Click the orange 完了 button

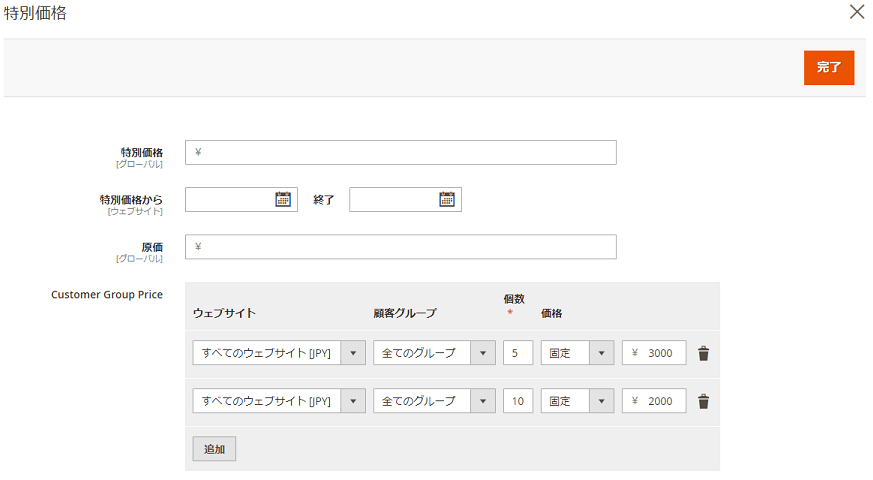click(x=828, y=68)
